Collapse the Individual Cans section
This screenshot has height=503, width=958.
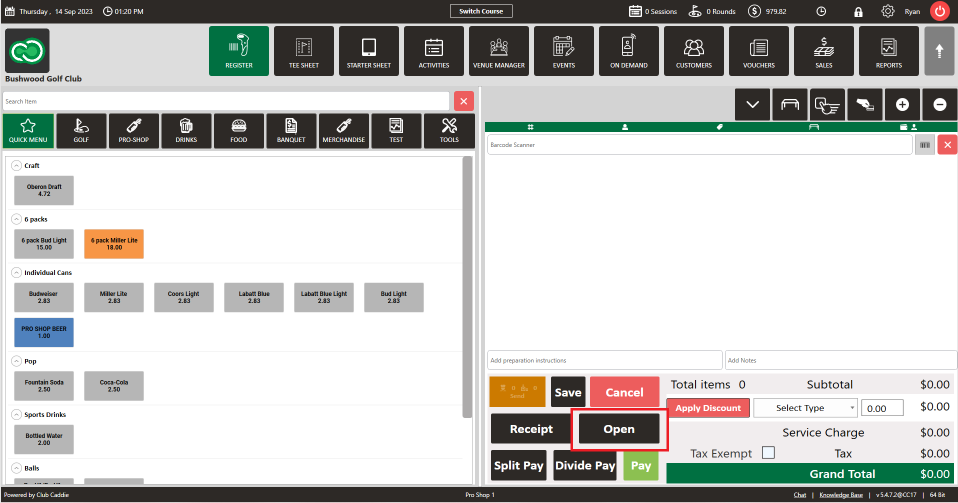16,272
